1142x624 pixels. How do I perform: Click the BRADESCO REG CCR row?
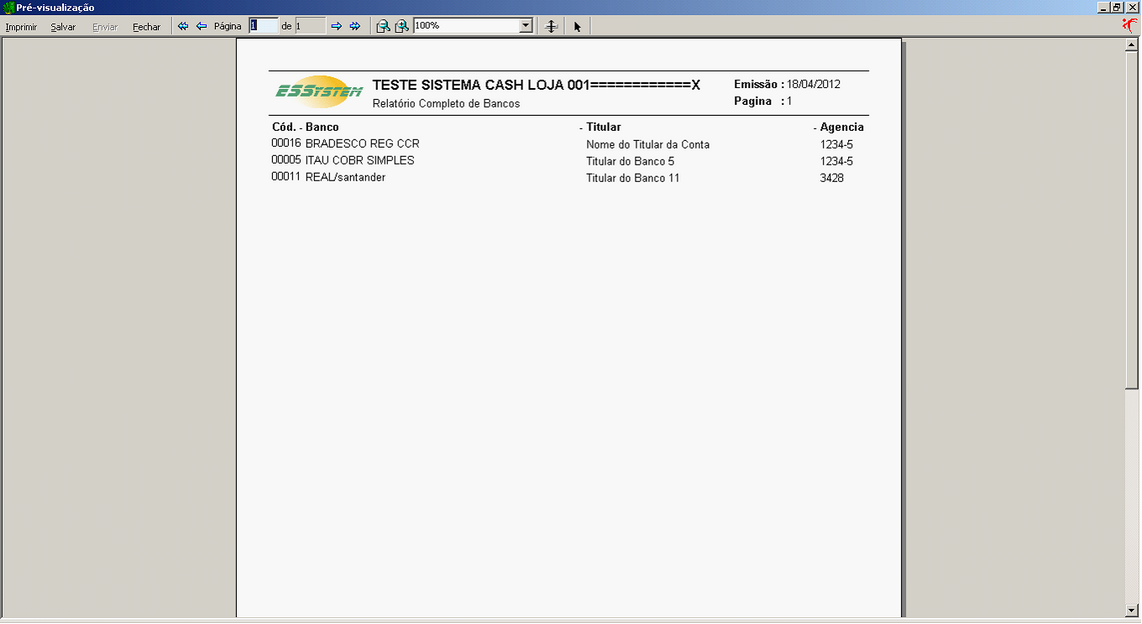pyautogui.click(x=362, y=144)
